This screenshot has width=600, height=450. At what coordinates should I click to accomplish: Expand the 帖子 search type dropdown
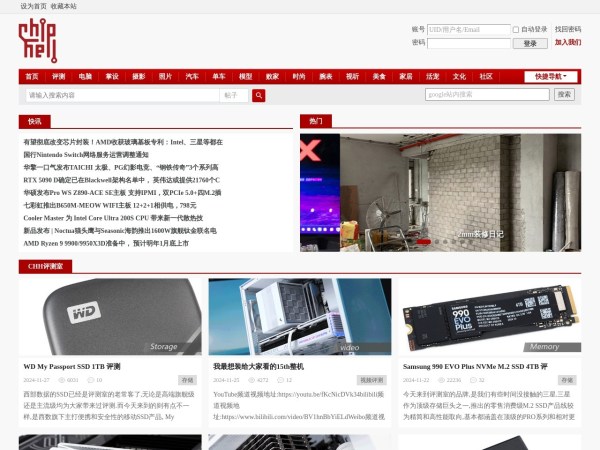pyautogui.click(x=234, y=95)
